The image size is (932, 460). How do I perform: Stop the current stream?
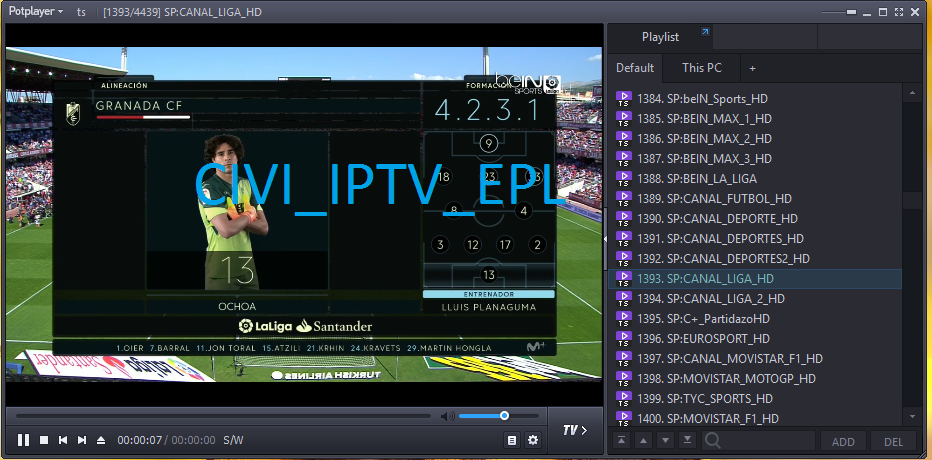click(43, 440)
